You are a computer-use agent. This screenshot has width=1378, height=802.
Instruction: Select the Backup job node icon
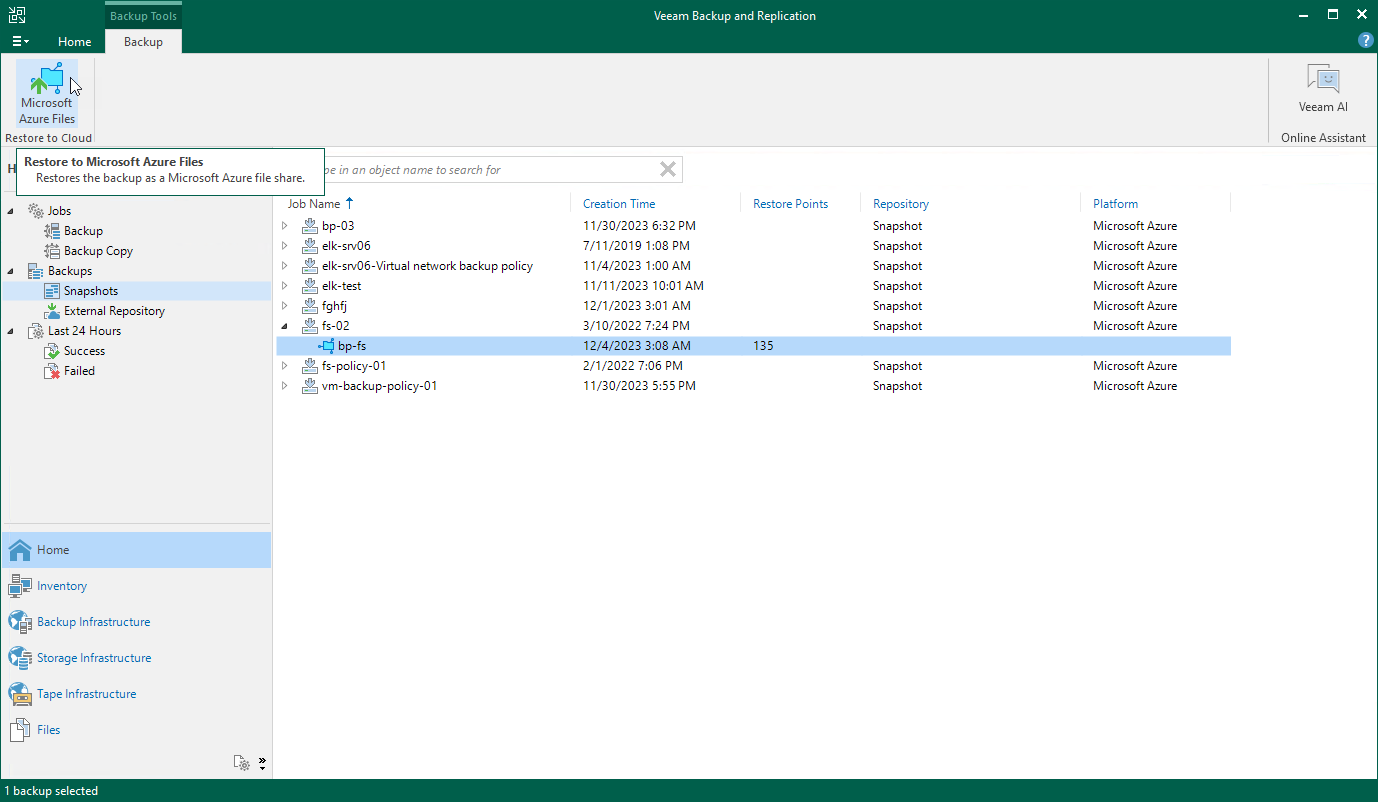pos(53,231)
